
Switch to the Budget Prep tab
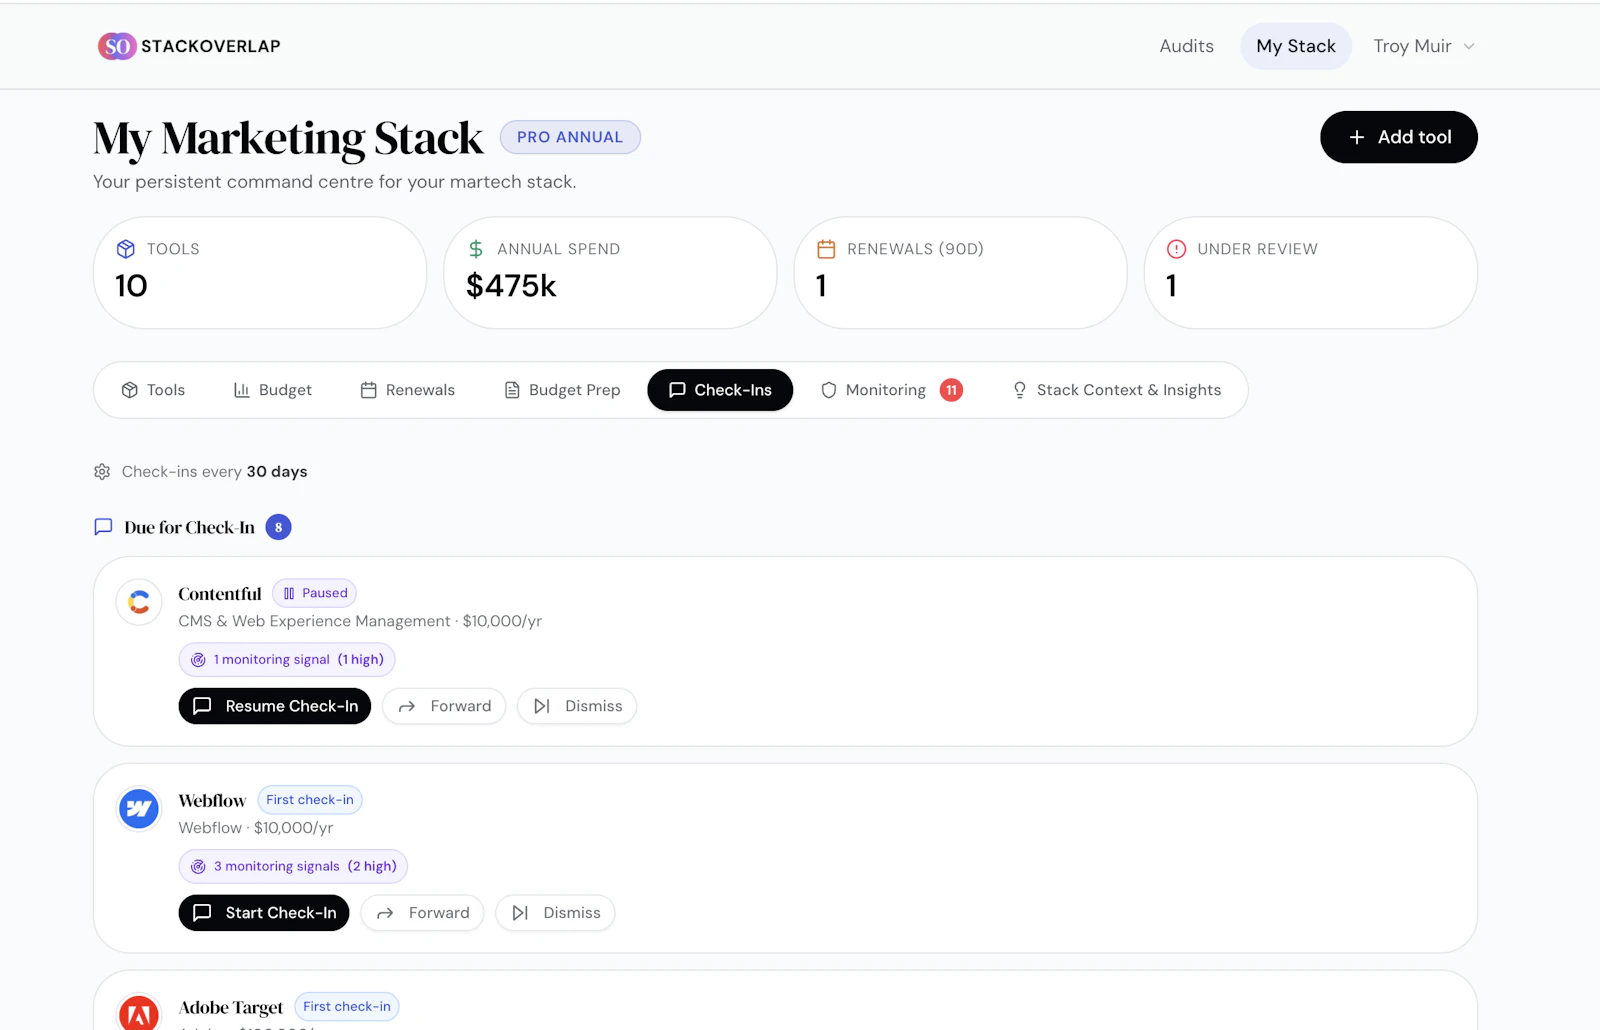pyautogui.click(x=561, y=390)
